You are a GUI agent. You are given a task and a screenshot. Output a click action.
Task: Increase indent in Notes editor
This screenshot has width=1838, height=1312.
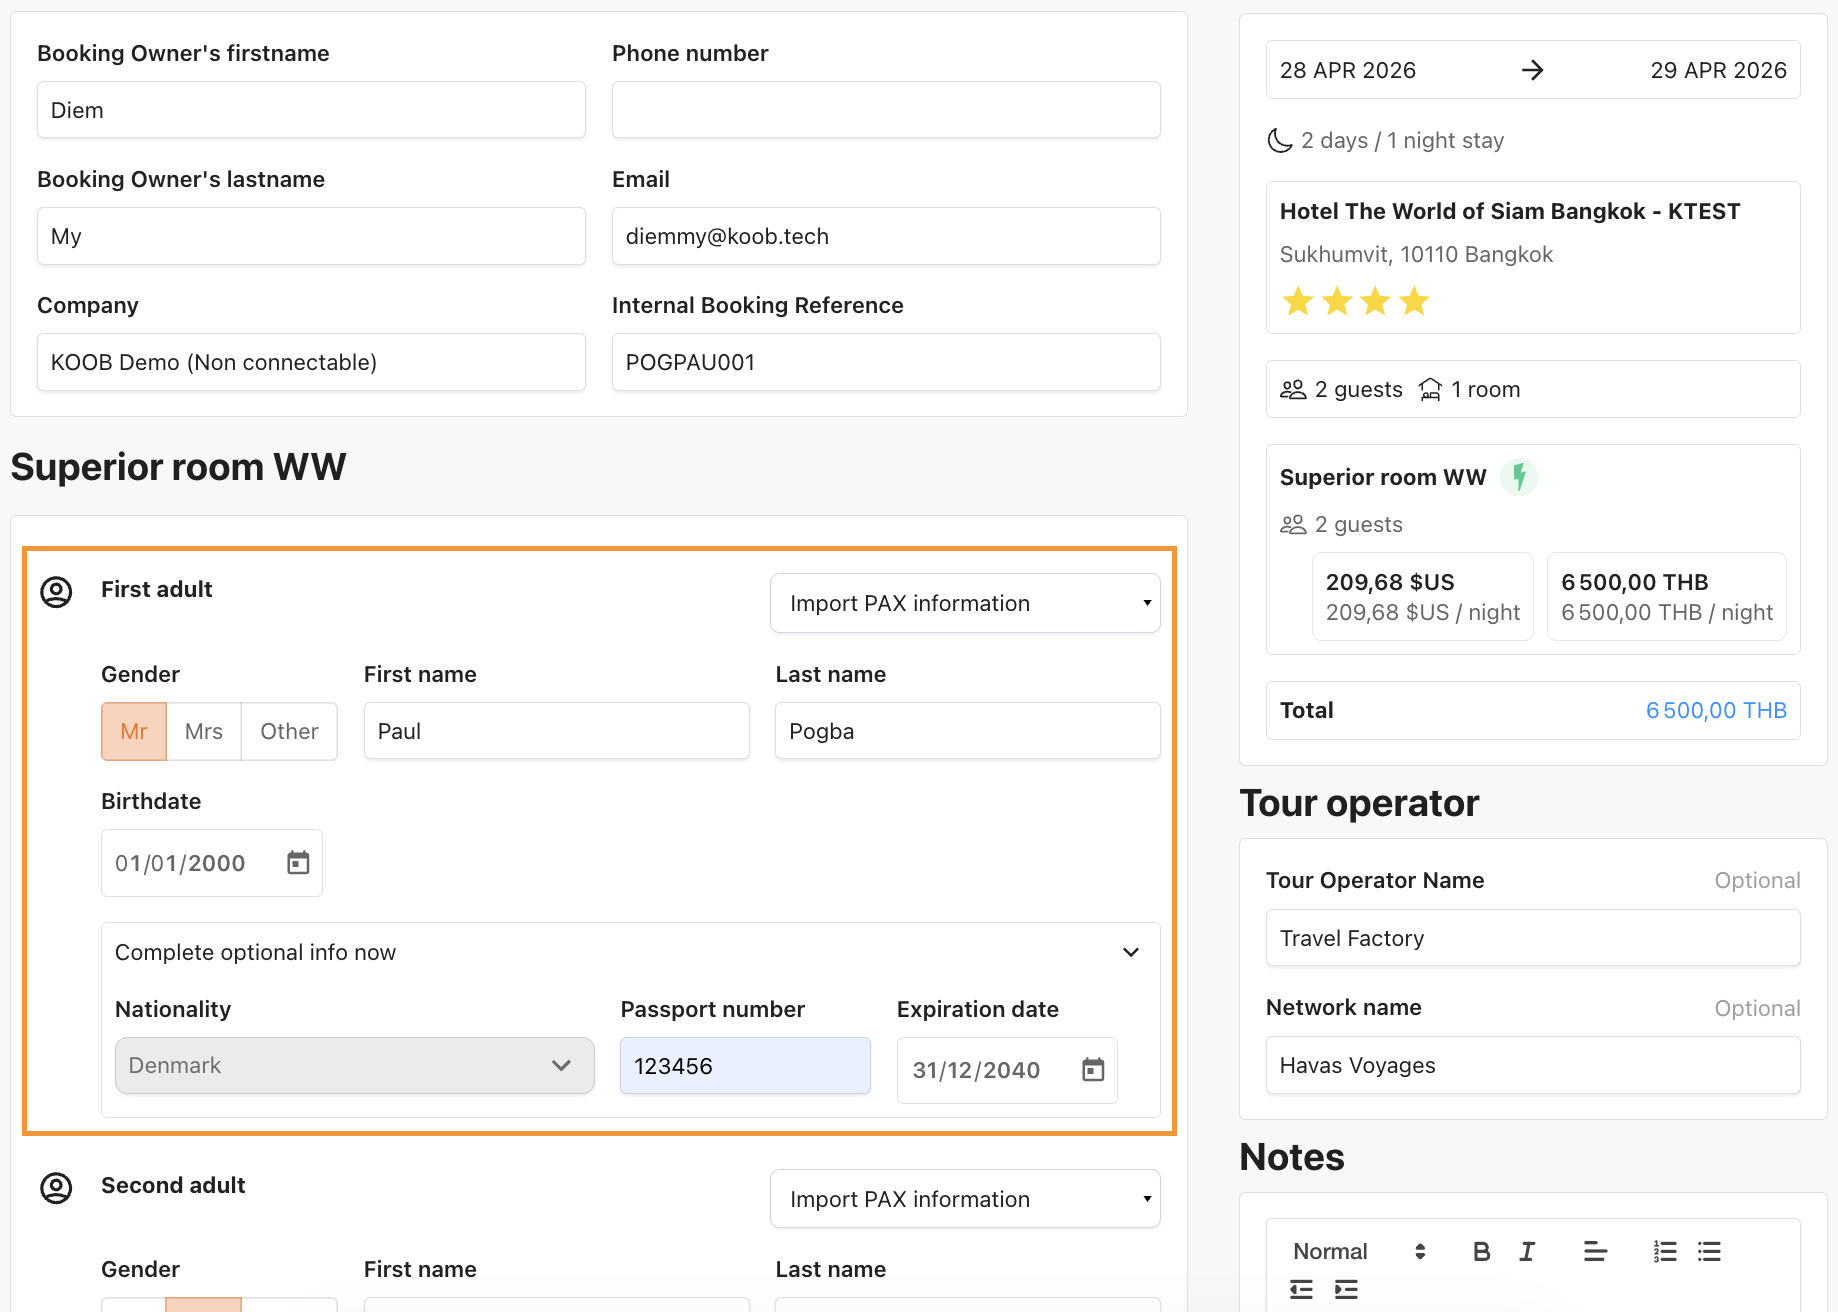coord(1346,1289)
